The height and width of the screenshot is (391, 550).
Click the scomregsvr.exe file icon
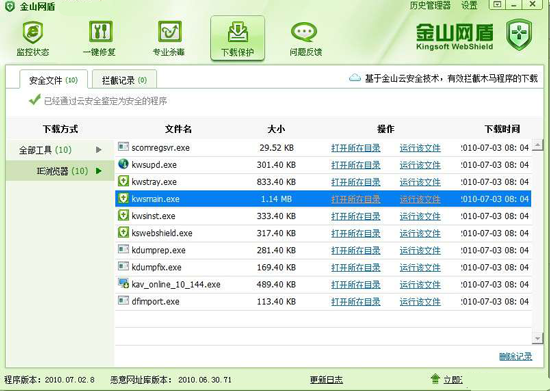[x=123, y=147]
